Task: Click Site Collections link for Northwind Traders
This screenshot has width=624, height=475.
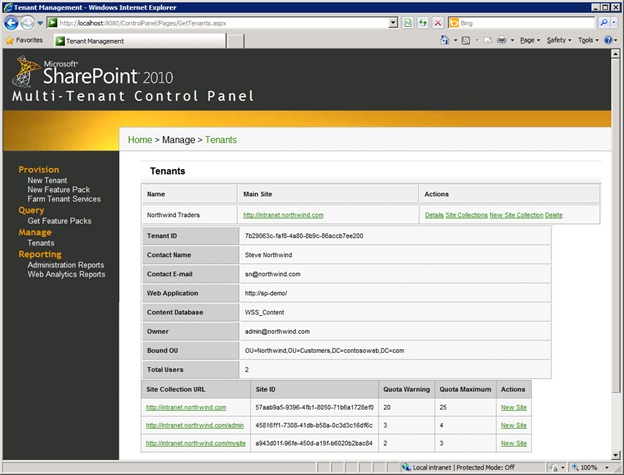Action: click(x=466, y=215)
